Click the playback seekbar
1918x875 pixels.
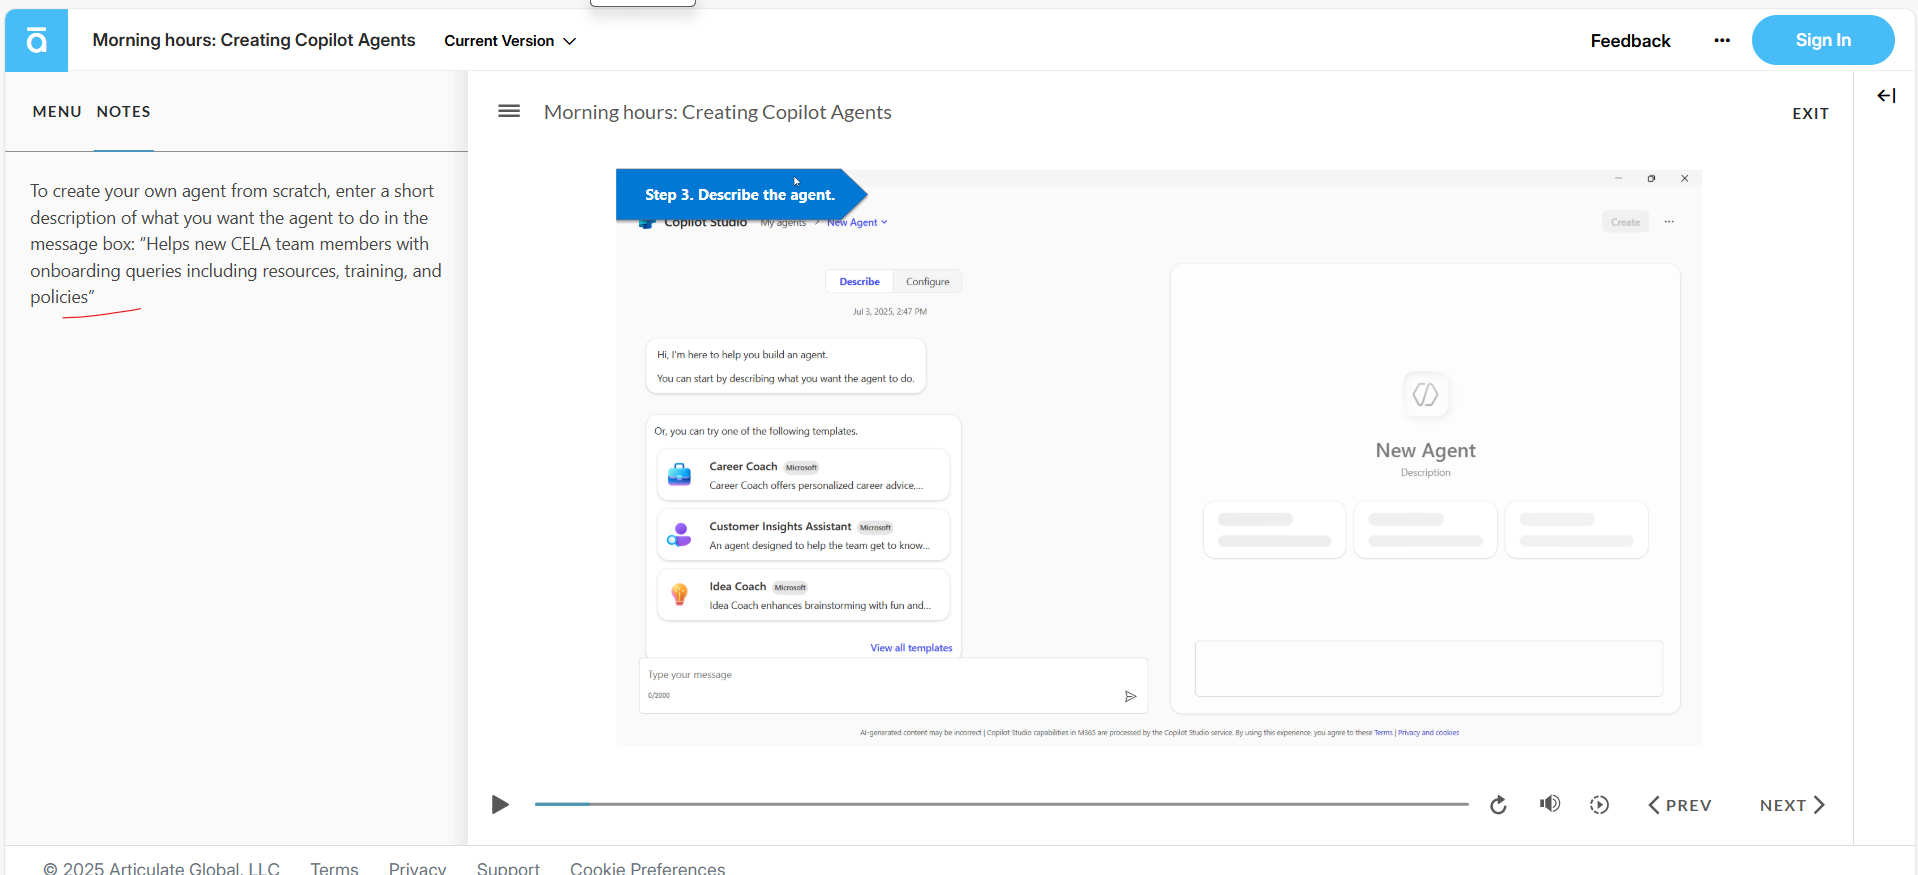click(1001, 804)
